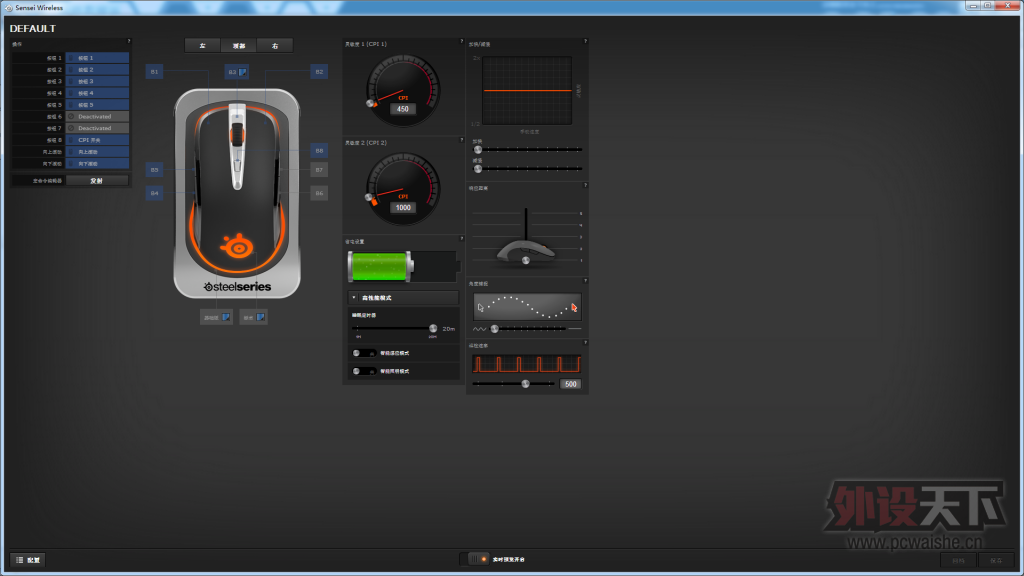Open help for the acceleration/deceleration panel

(585, 41)
